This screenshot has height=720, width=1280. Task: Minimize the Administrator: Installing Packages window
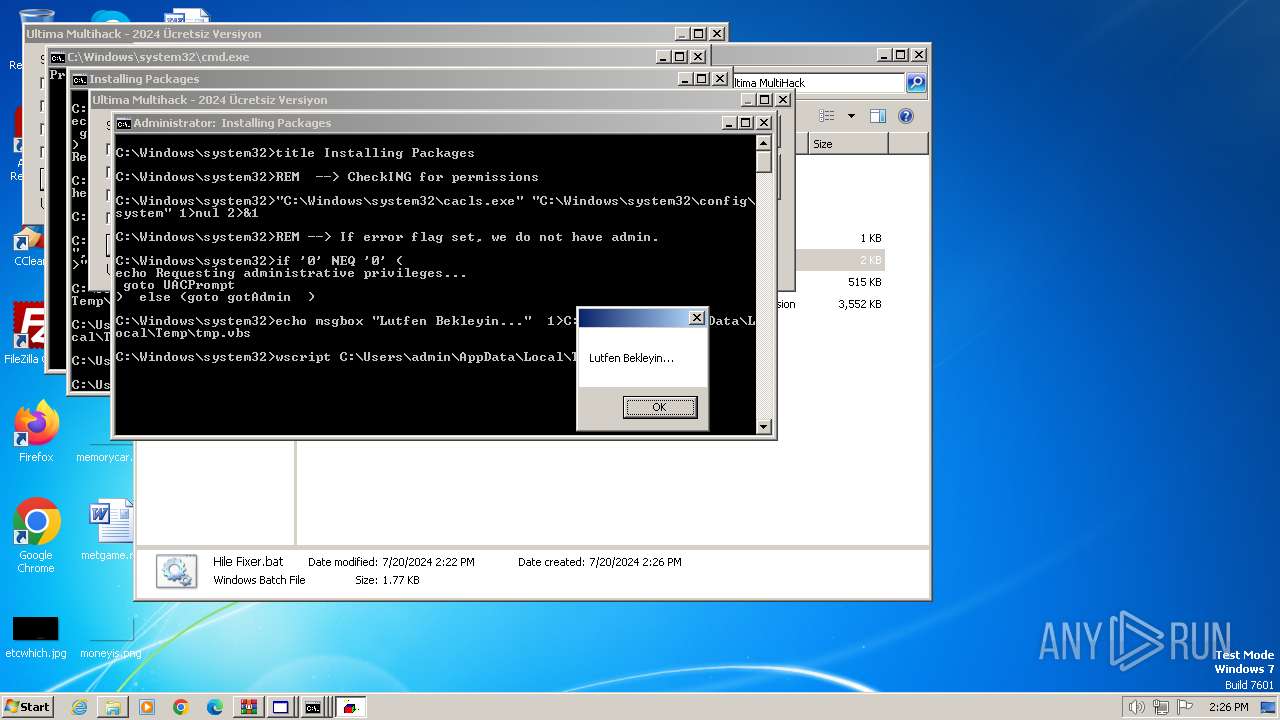click(730, 123)
